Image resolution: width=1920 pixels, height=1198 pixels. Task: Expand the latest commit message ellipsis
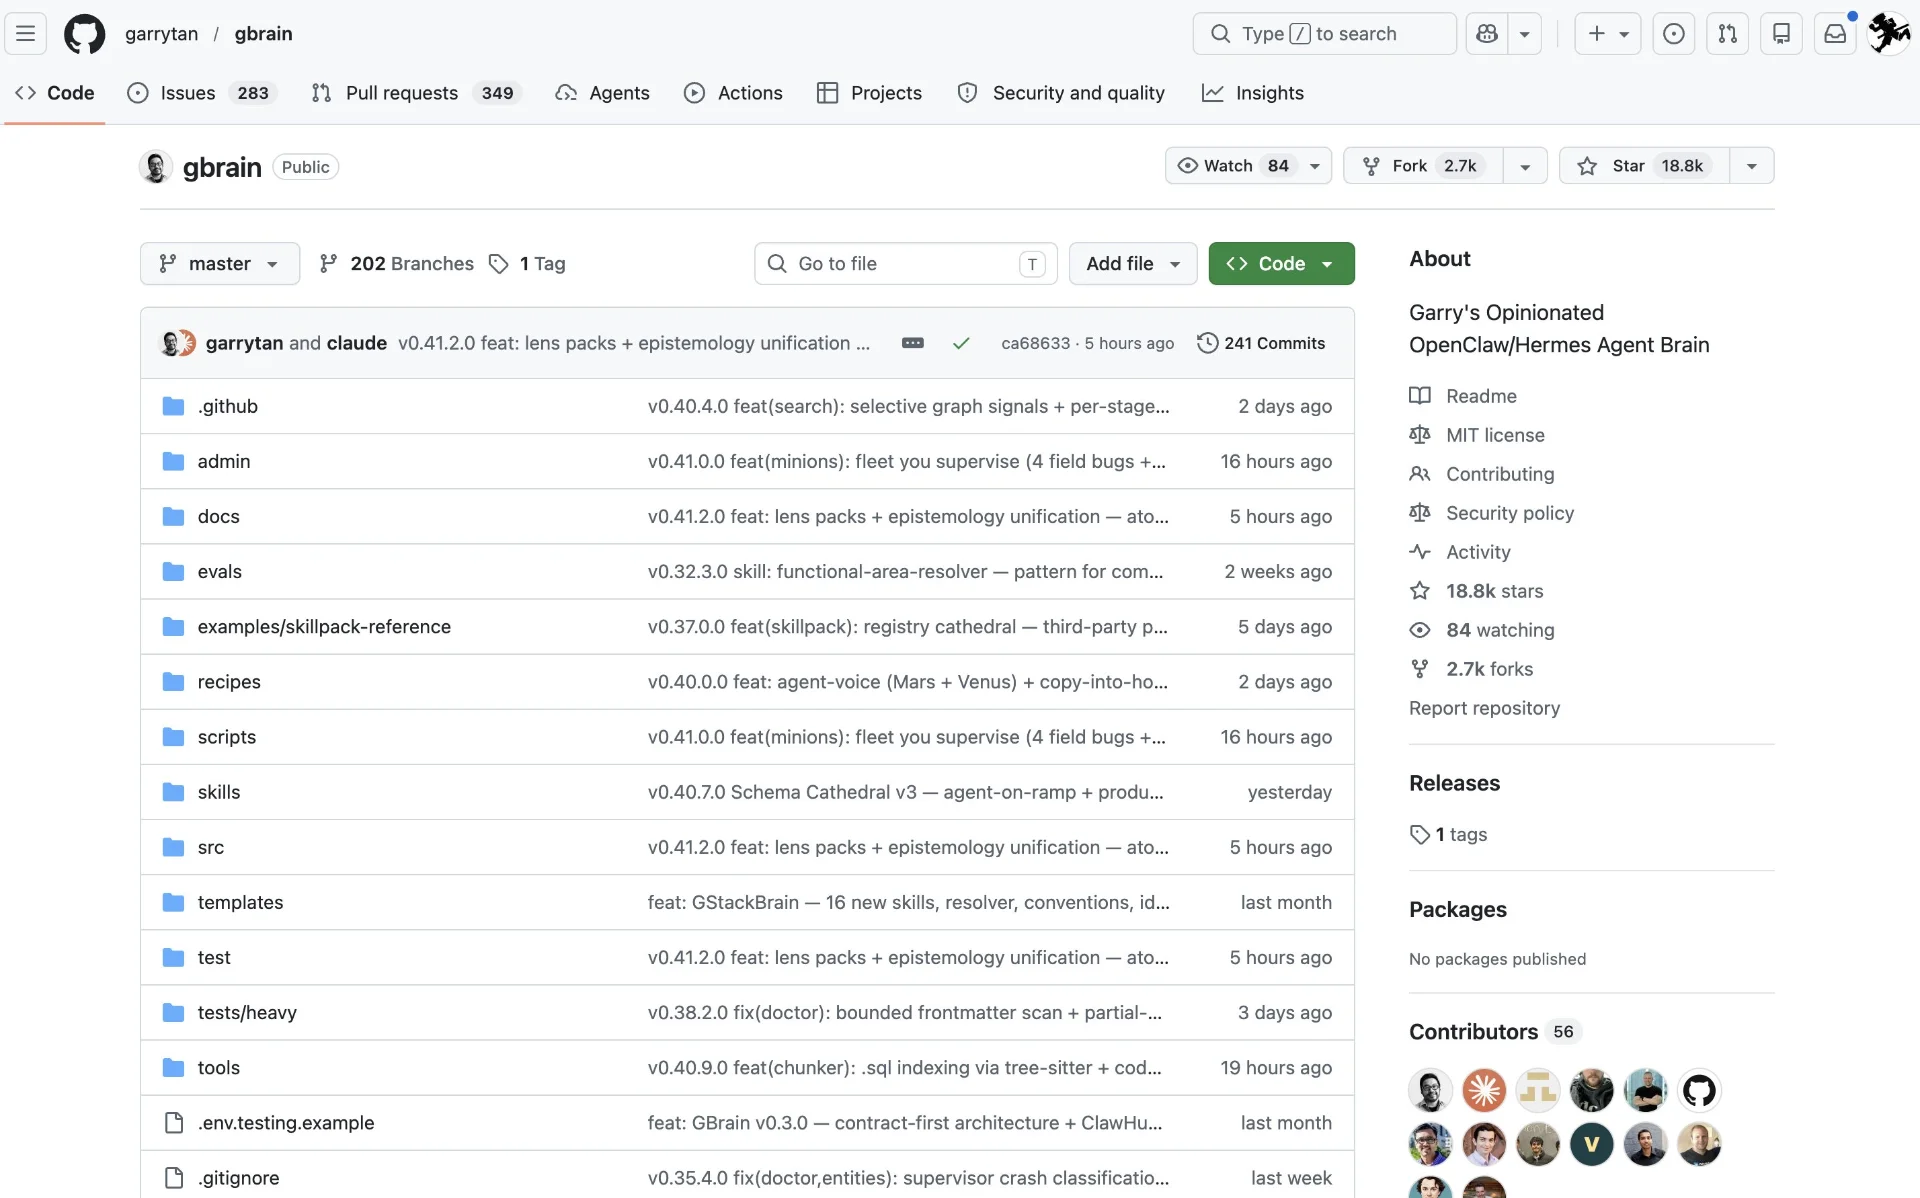click(912, 343)
